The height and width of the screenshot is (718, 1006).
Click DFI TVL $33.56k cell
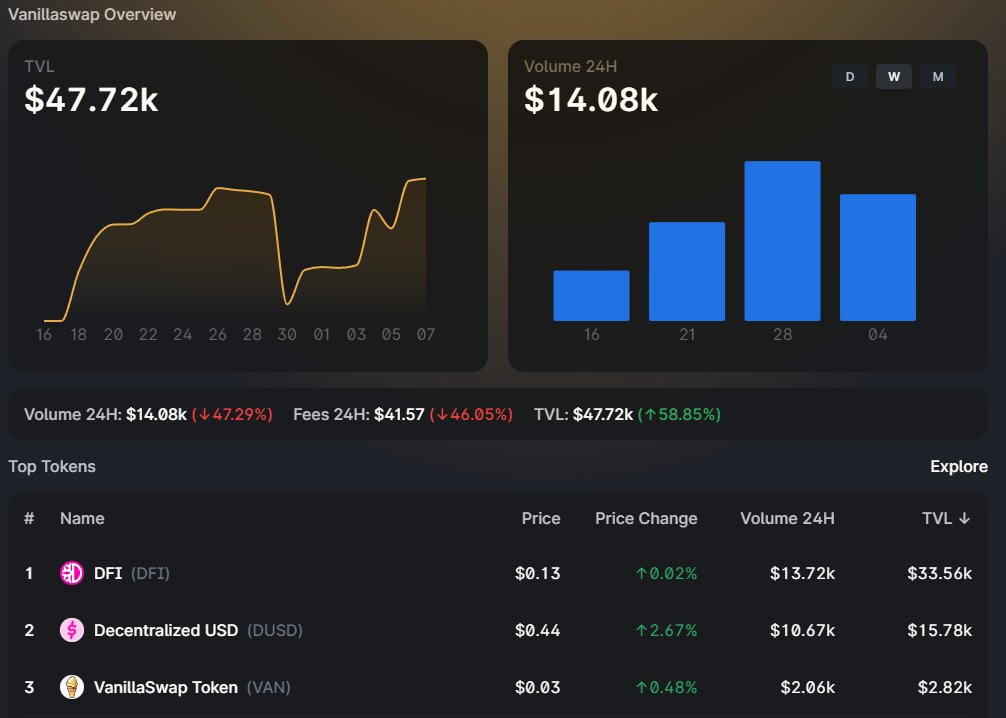(939, 573)
